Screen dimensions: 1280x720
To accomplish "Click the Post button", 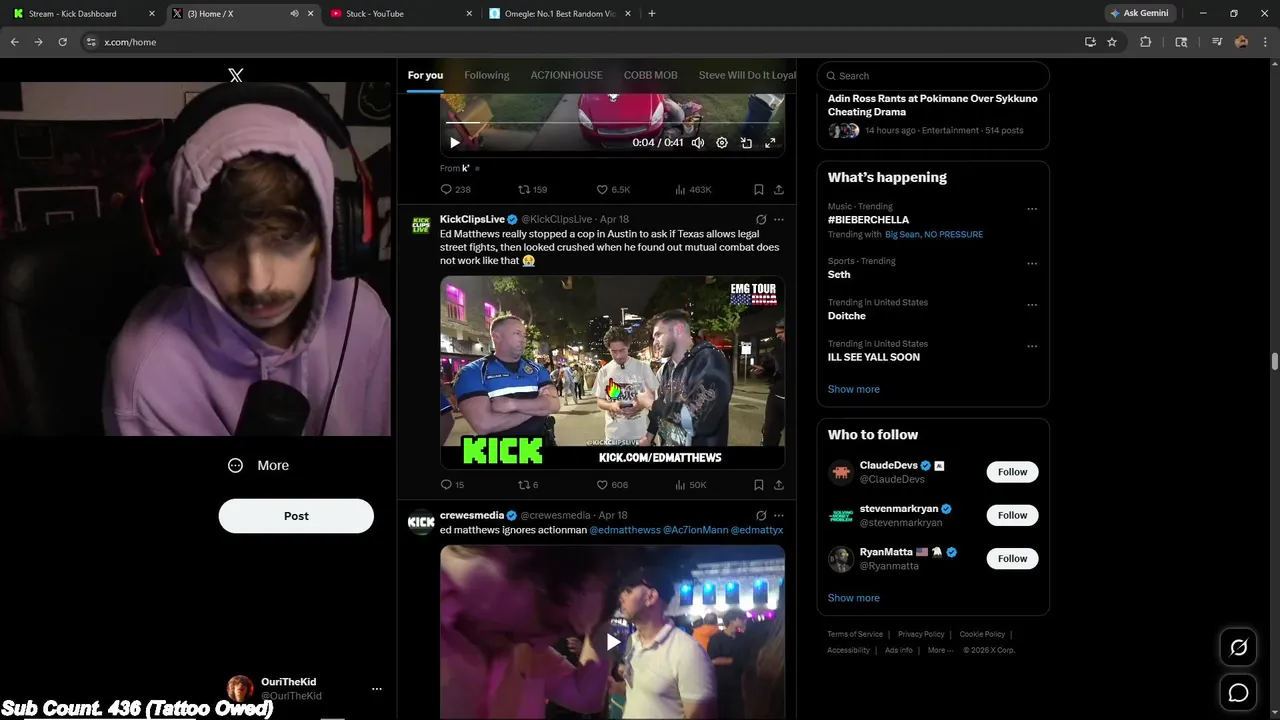I will [x=296, y=516].
